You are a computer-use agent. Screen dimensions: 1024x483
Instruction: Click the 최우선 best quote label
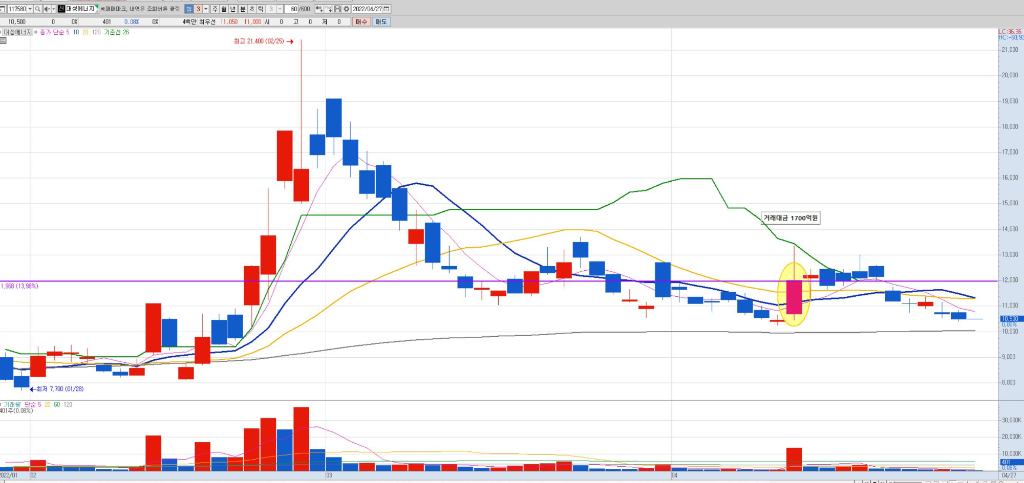206,22
